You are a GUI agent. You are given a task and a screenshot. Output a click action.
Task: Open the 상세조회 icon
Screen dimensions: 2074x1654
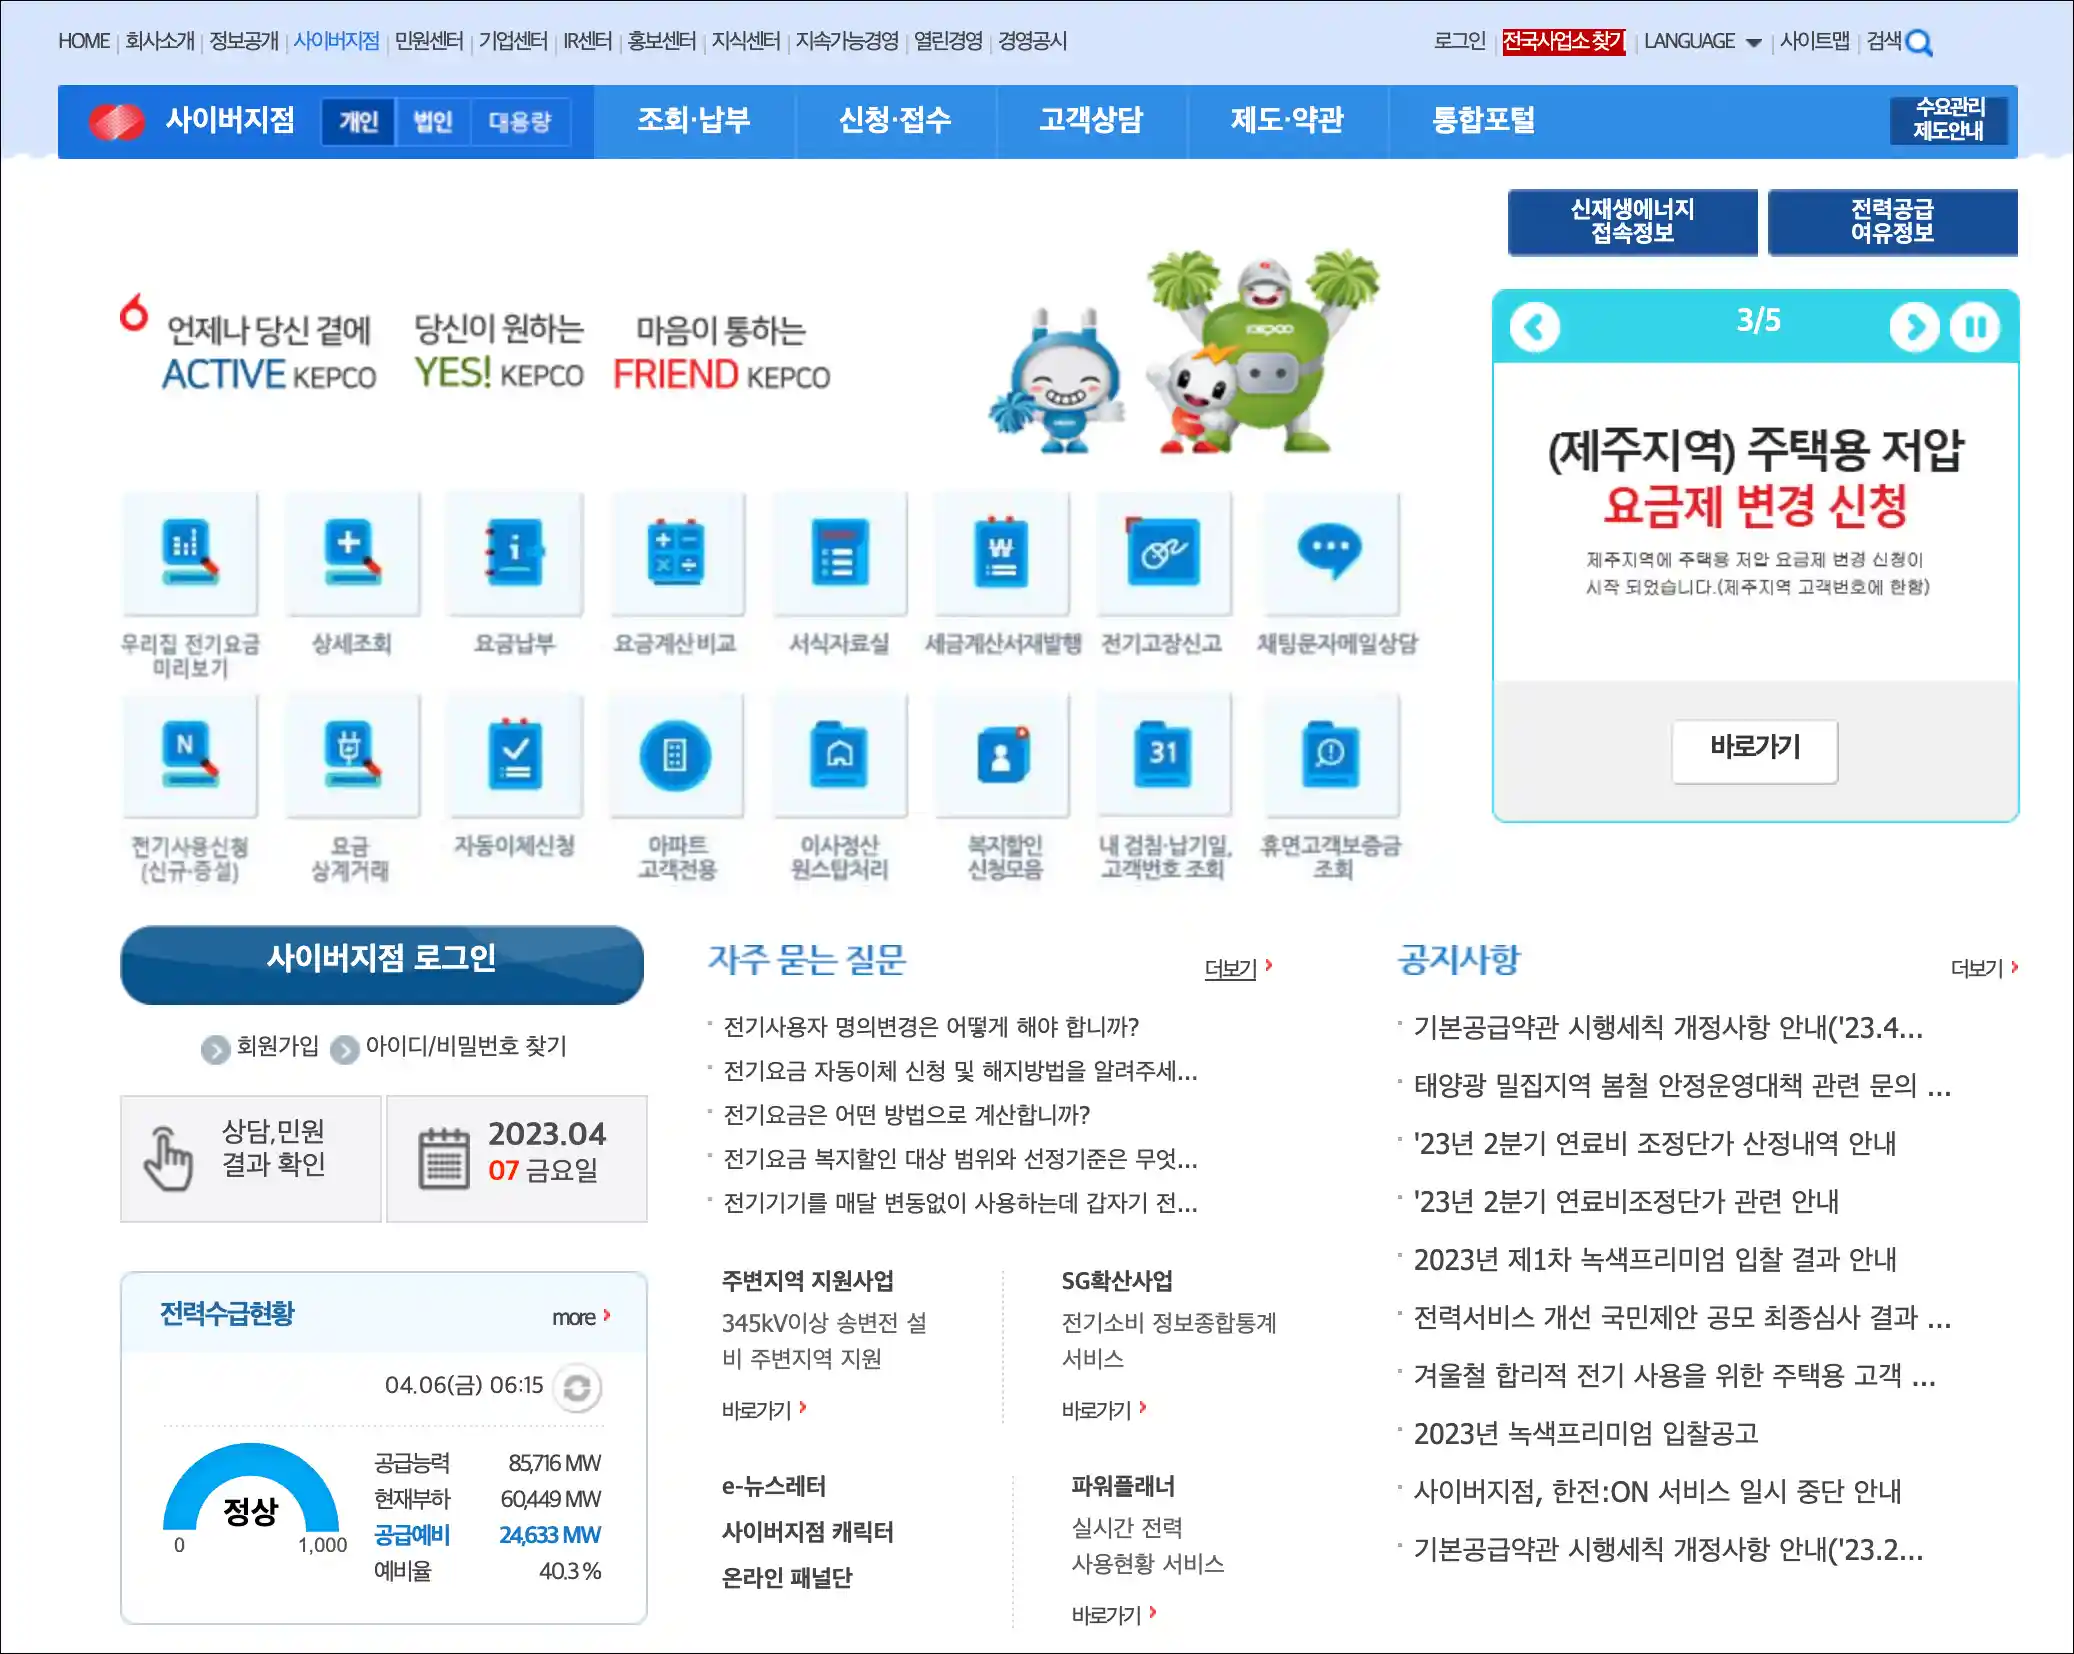coord(352,554)
